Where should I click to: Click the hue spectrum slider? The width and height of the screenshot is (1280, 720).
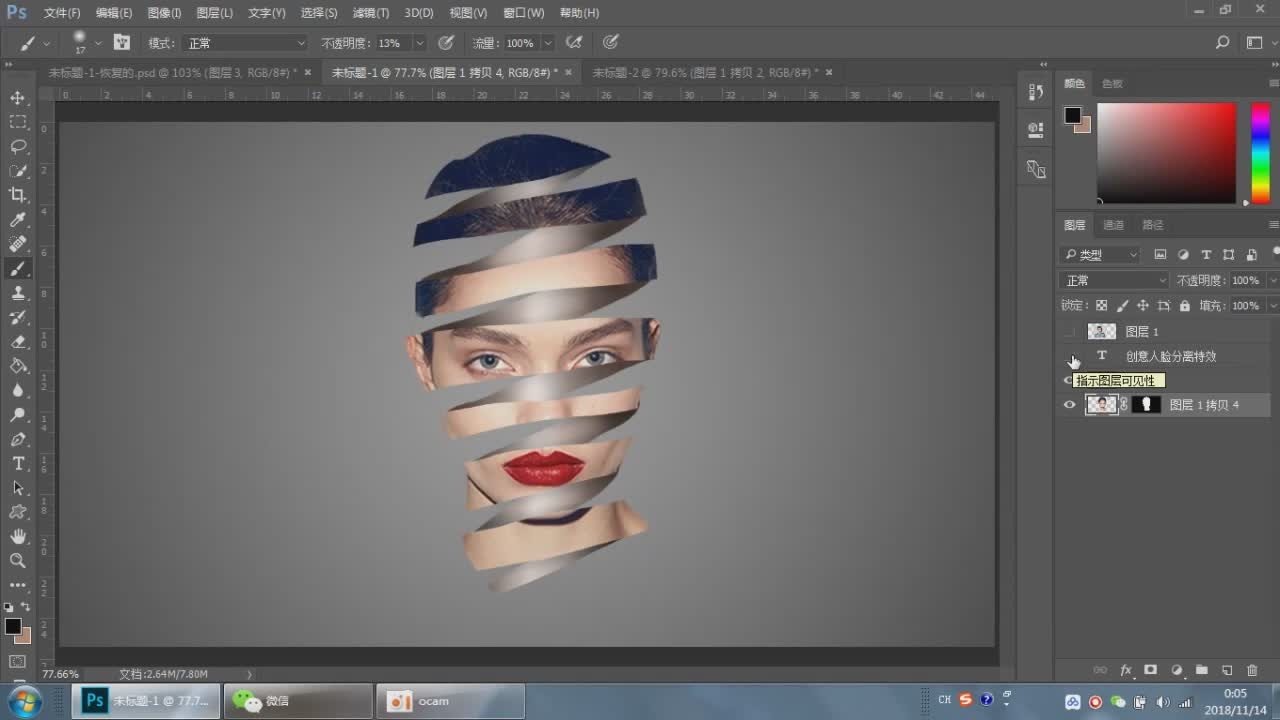[1261, 153]
